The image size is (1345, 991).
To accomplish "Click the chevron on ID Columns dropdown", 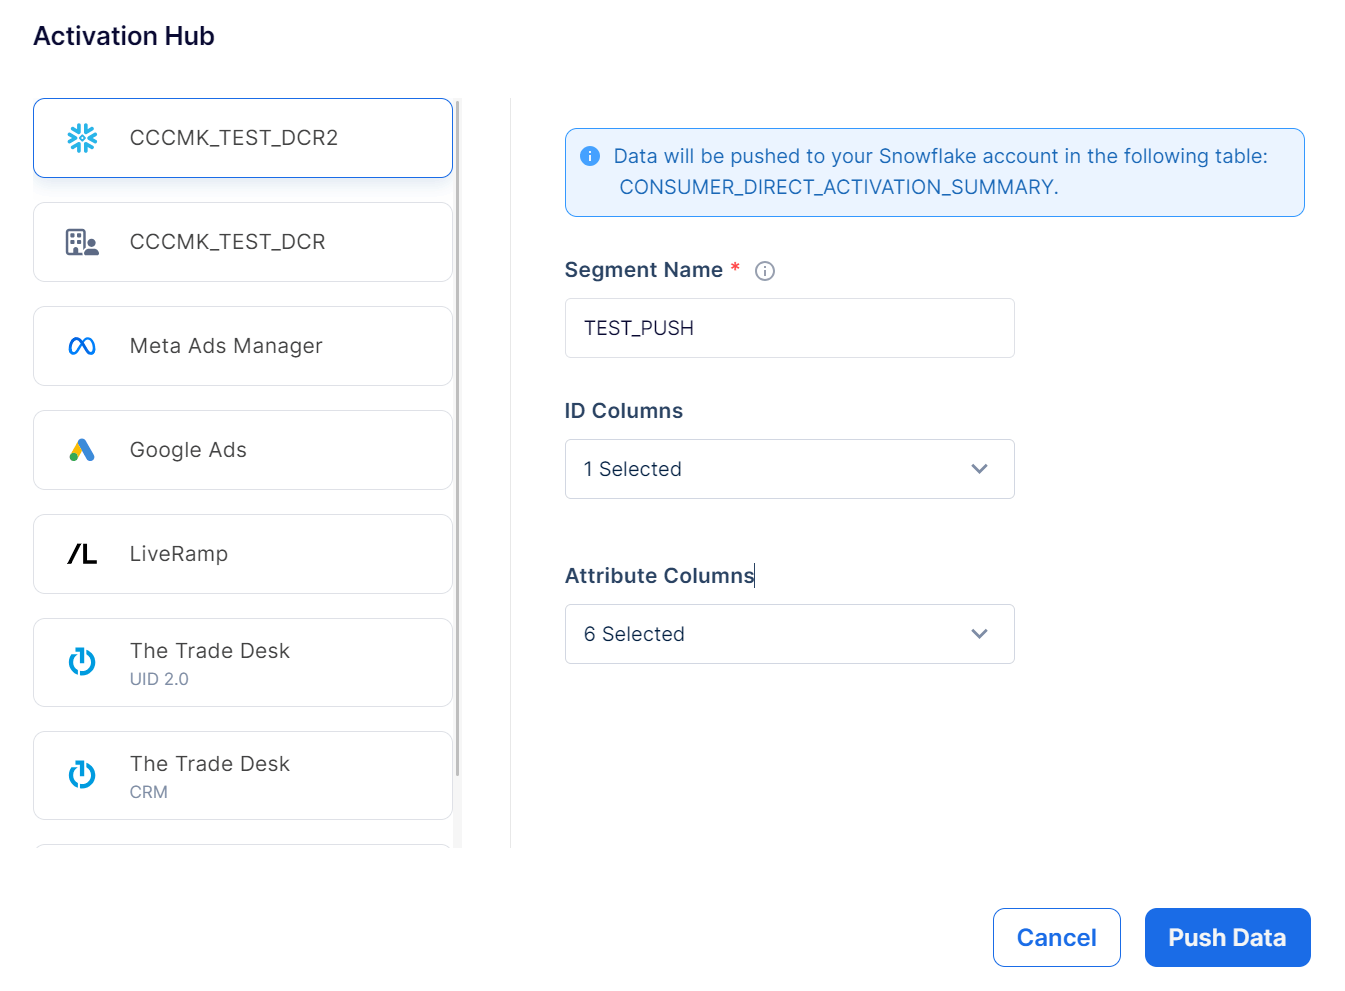I will tap(979, 469).
